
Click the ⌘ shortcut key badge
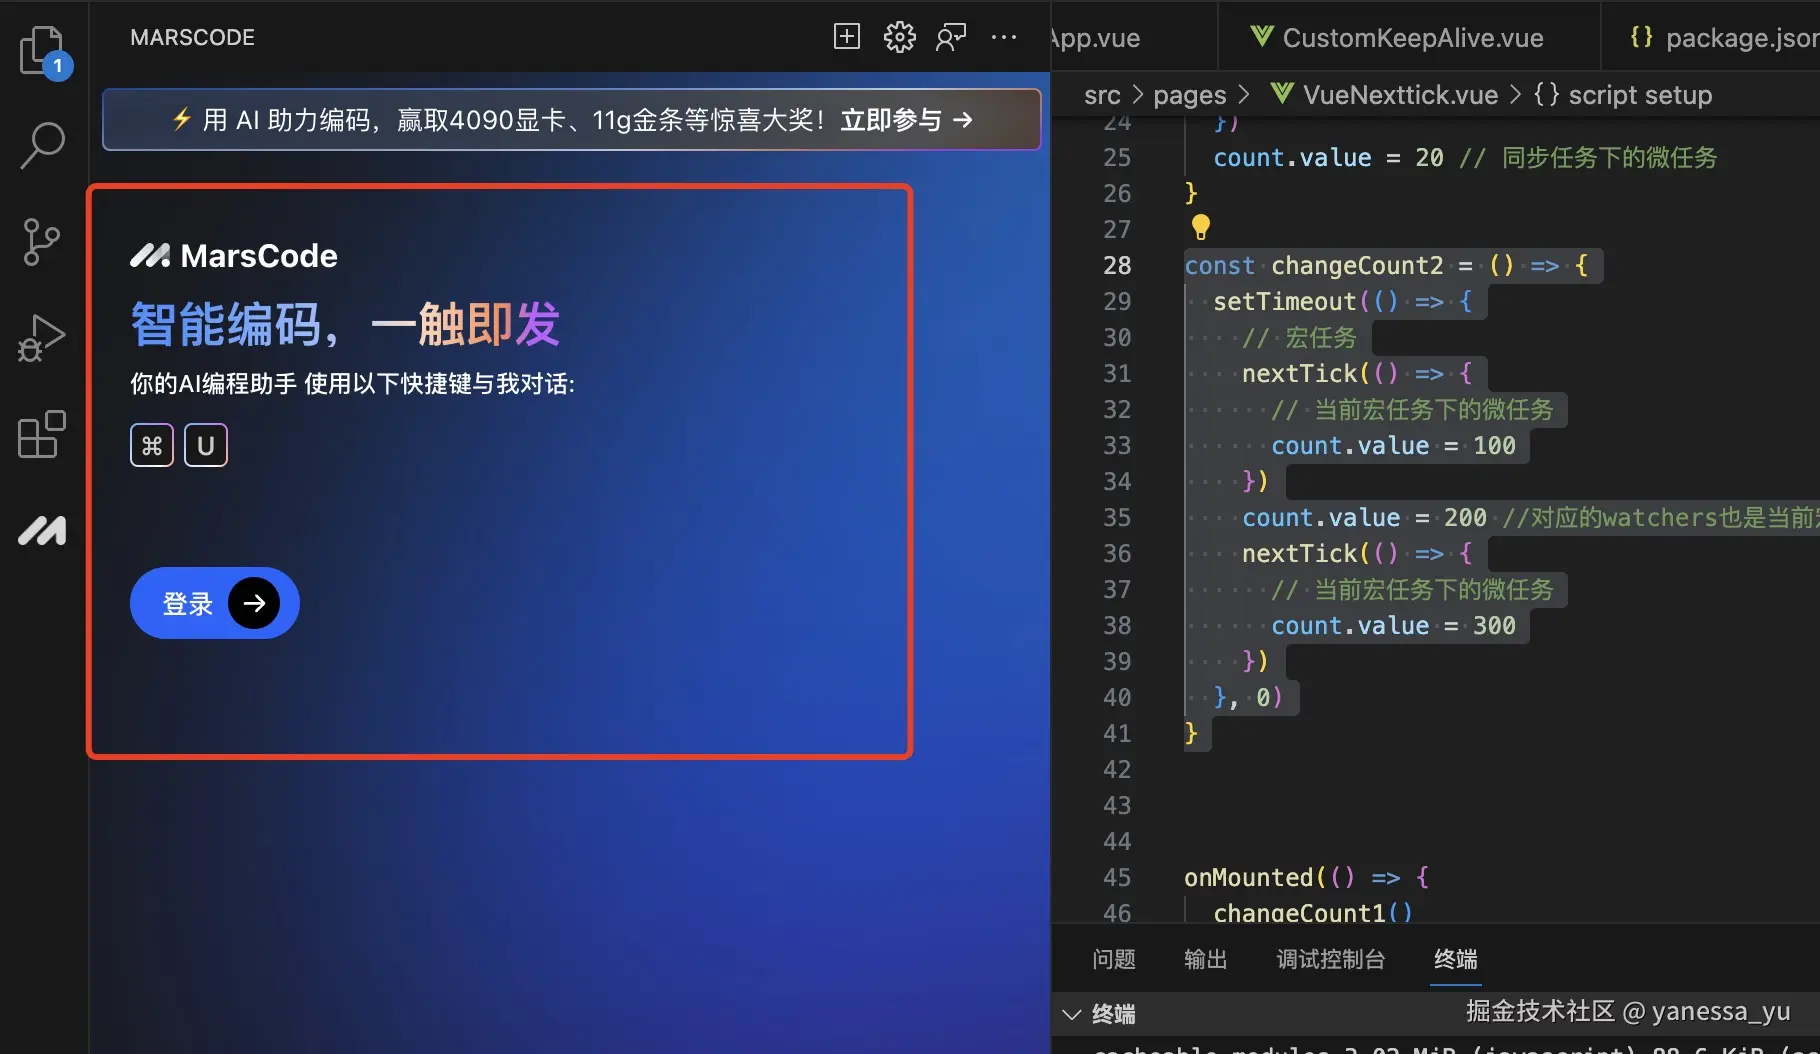coord(152,445)
